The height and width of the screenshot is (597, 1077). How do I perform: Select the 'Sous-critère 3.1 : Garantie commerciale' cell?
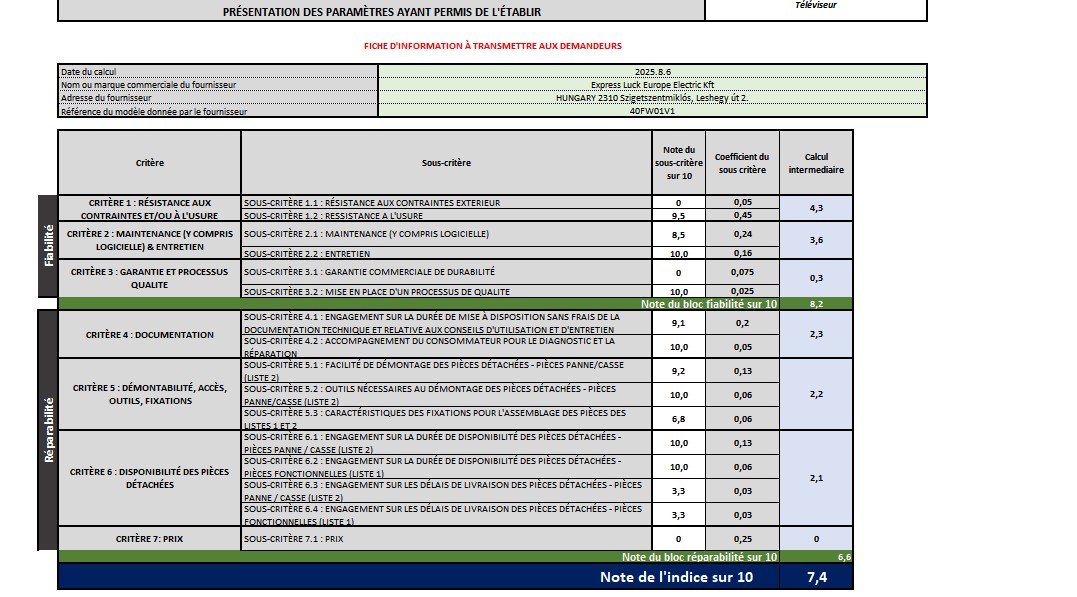446,272
